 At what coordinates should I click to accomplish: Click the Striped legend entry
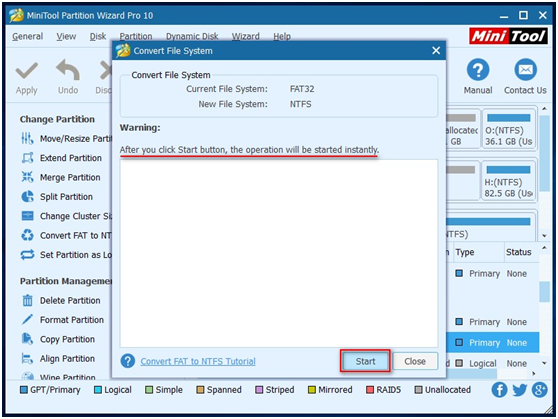275,390
